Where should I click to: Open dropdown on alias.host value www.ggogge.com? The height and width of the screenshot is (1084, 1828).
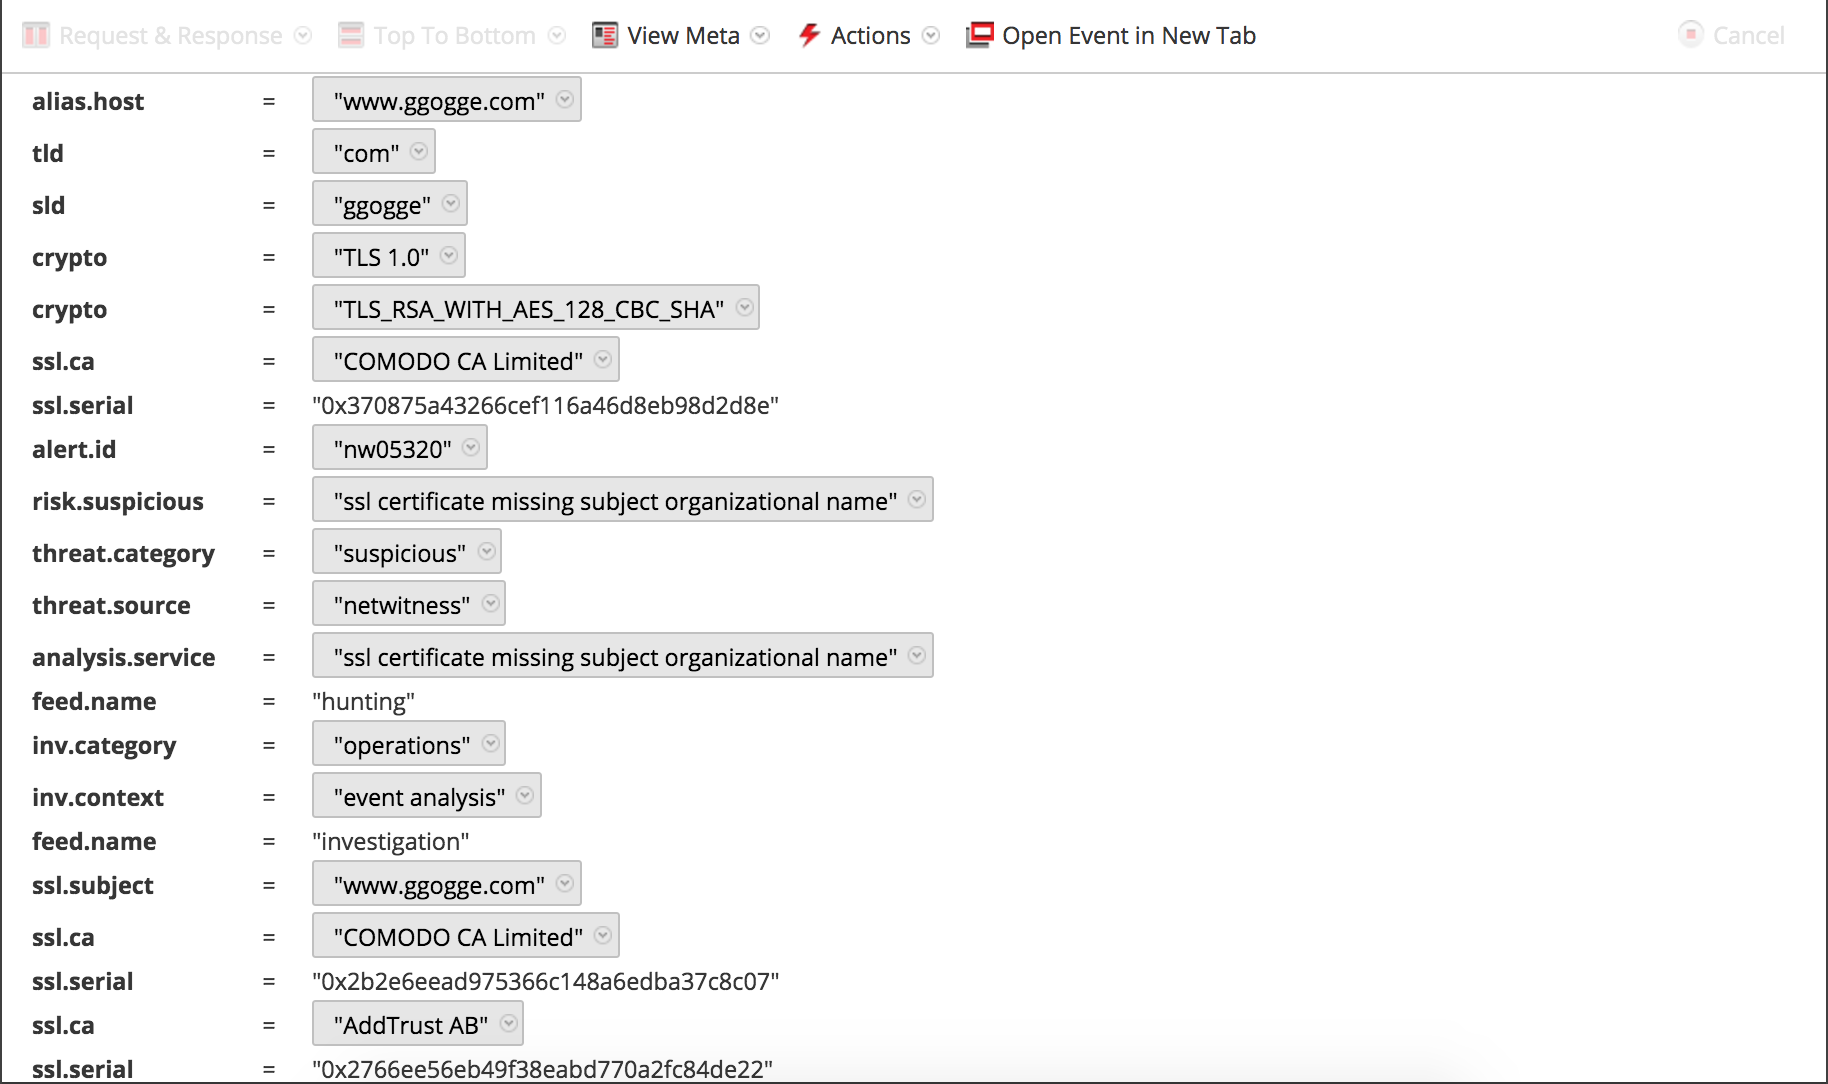tap(564, 99)
